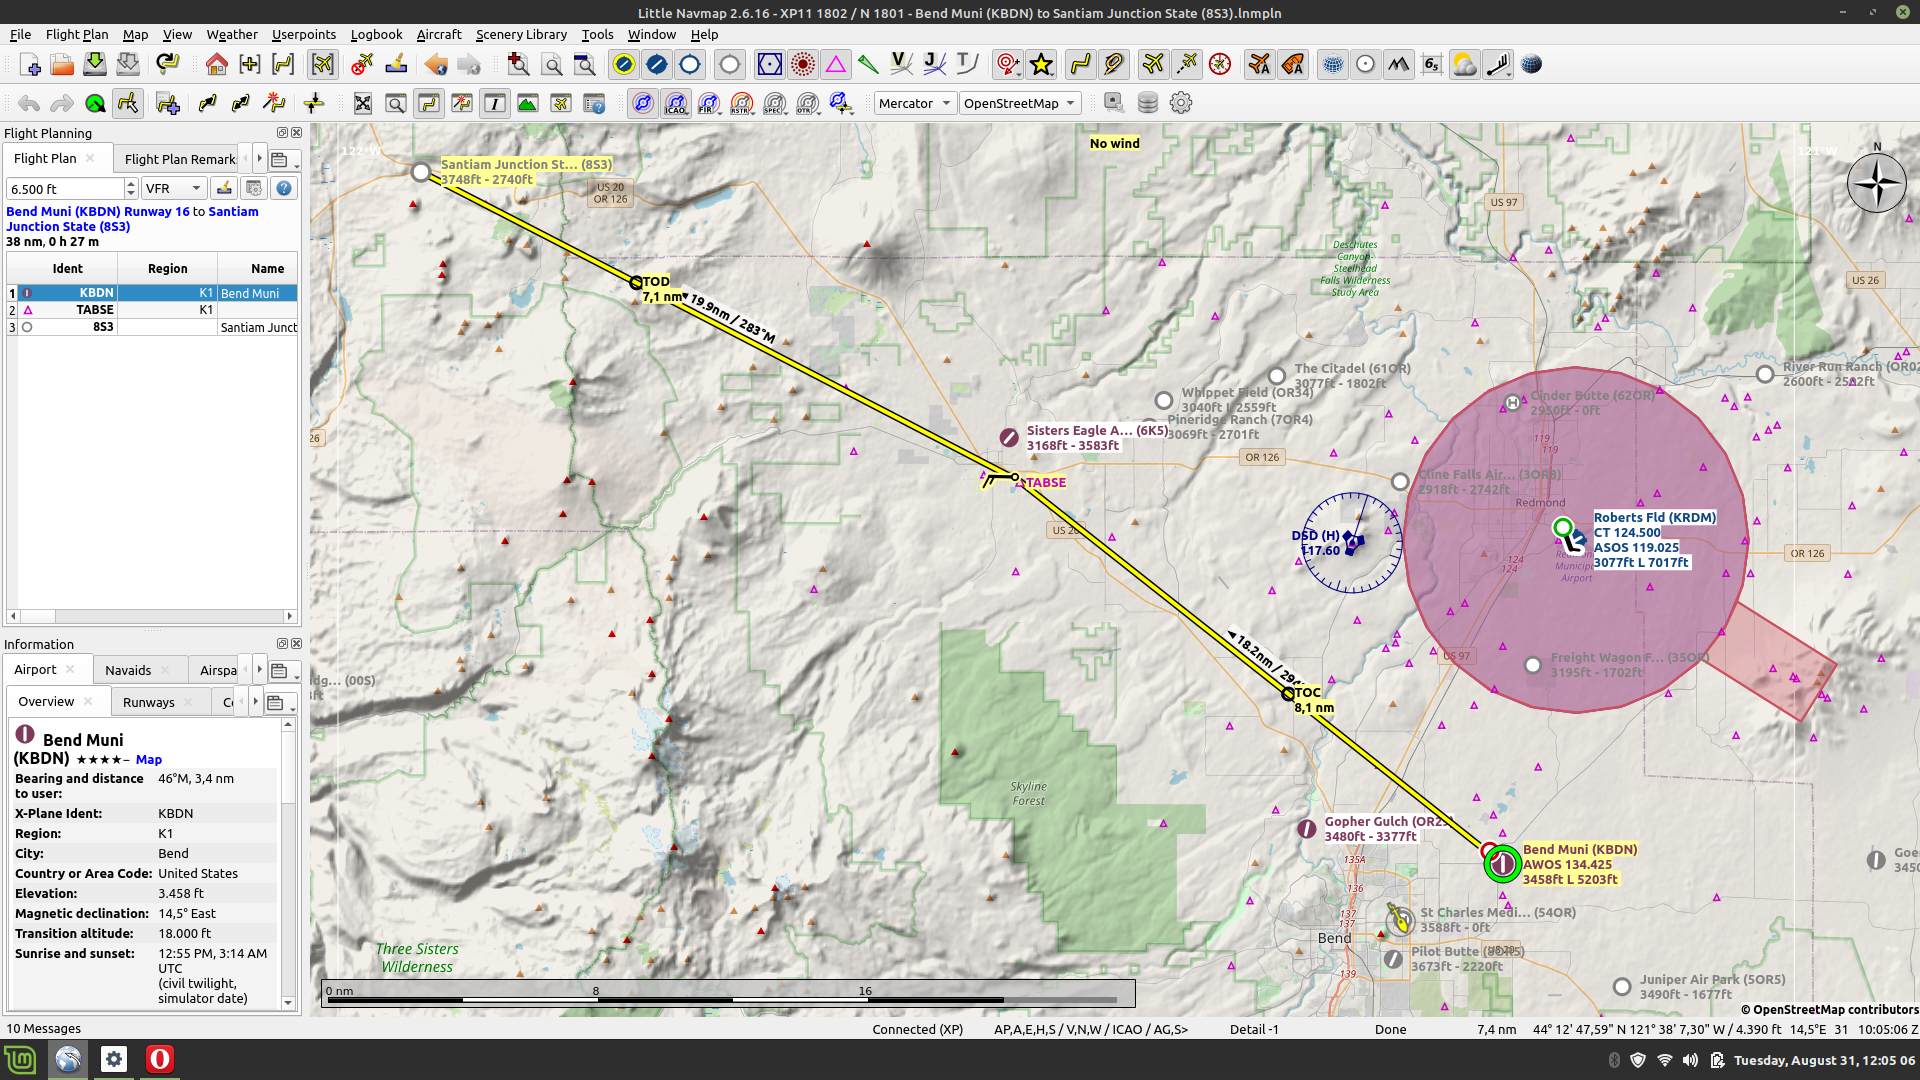
Task: Undo the last flight plan edit
Action: 29,103
